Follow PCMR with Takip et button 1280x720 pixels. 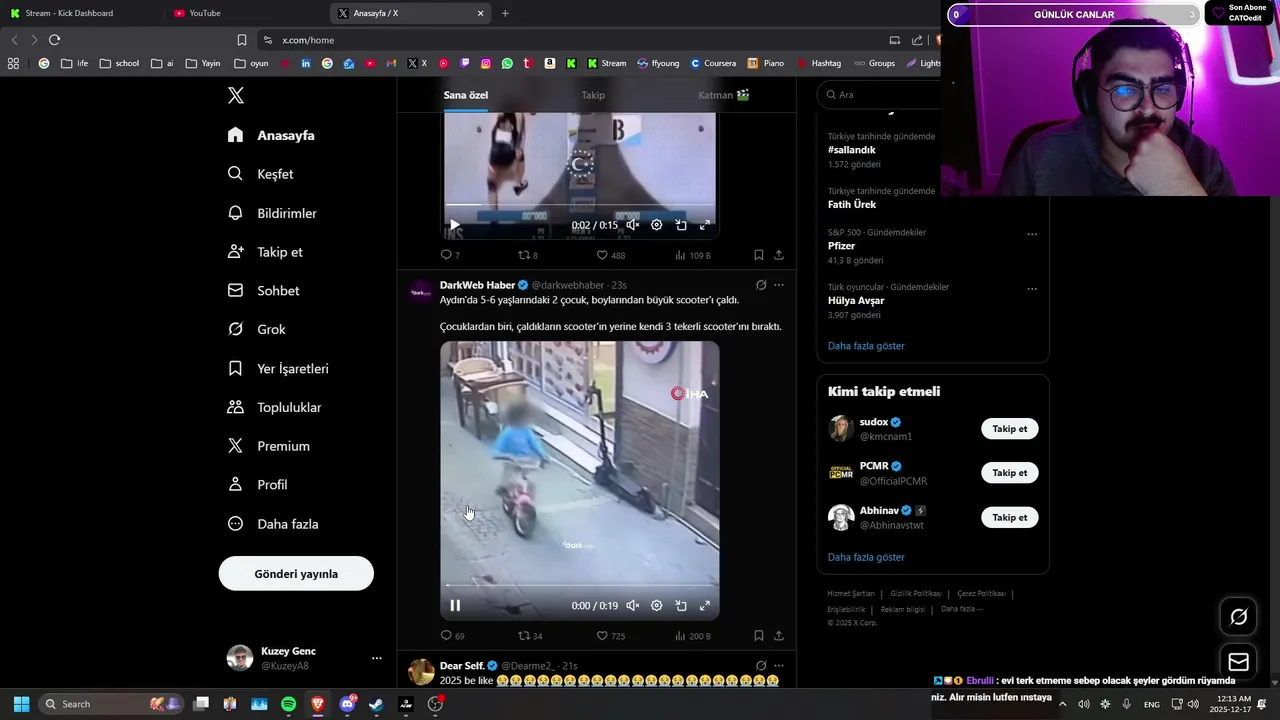click(x=1010, y=473)
